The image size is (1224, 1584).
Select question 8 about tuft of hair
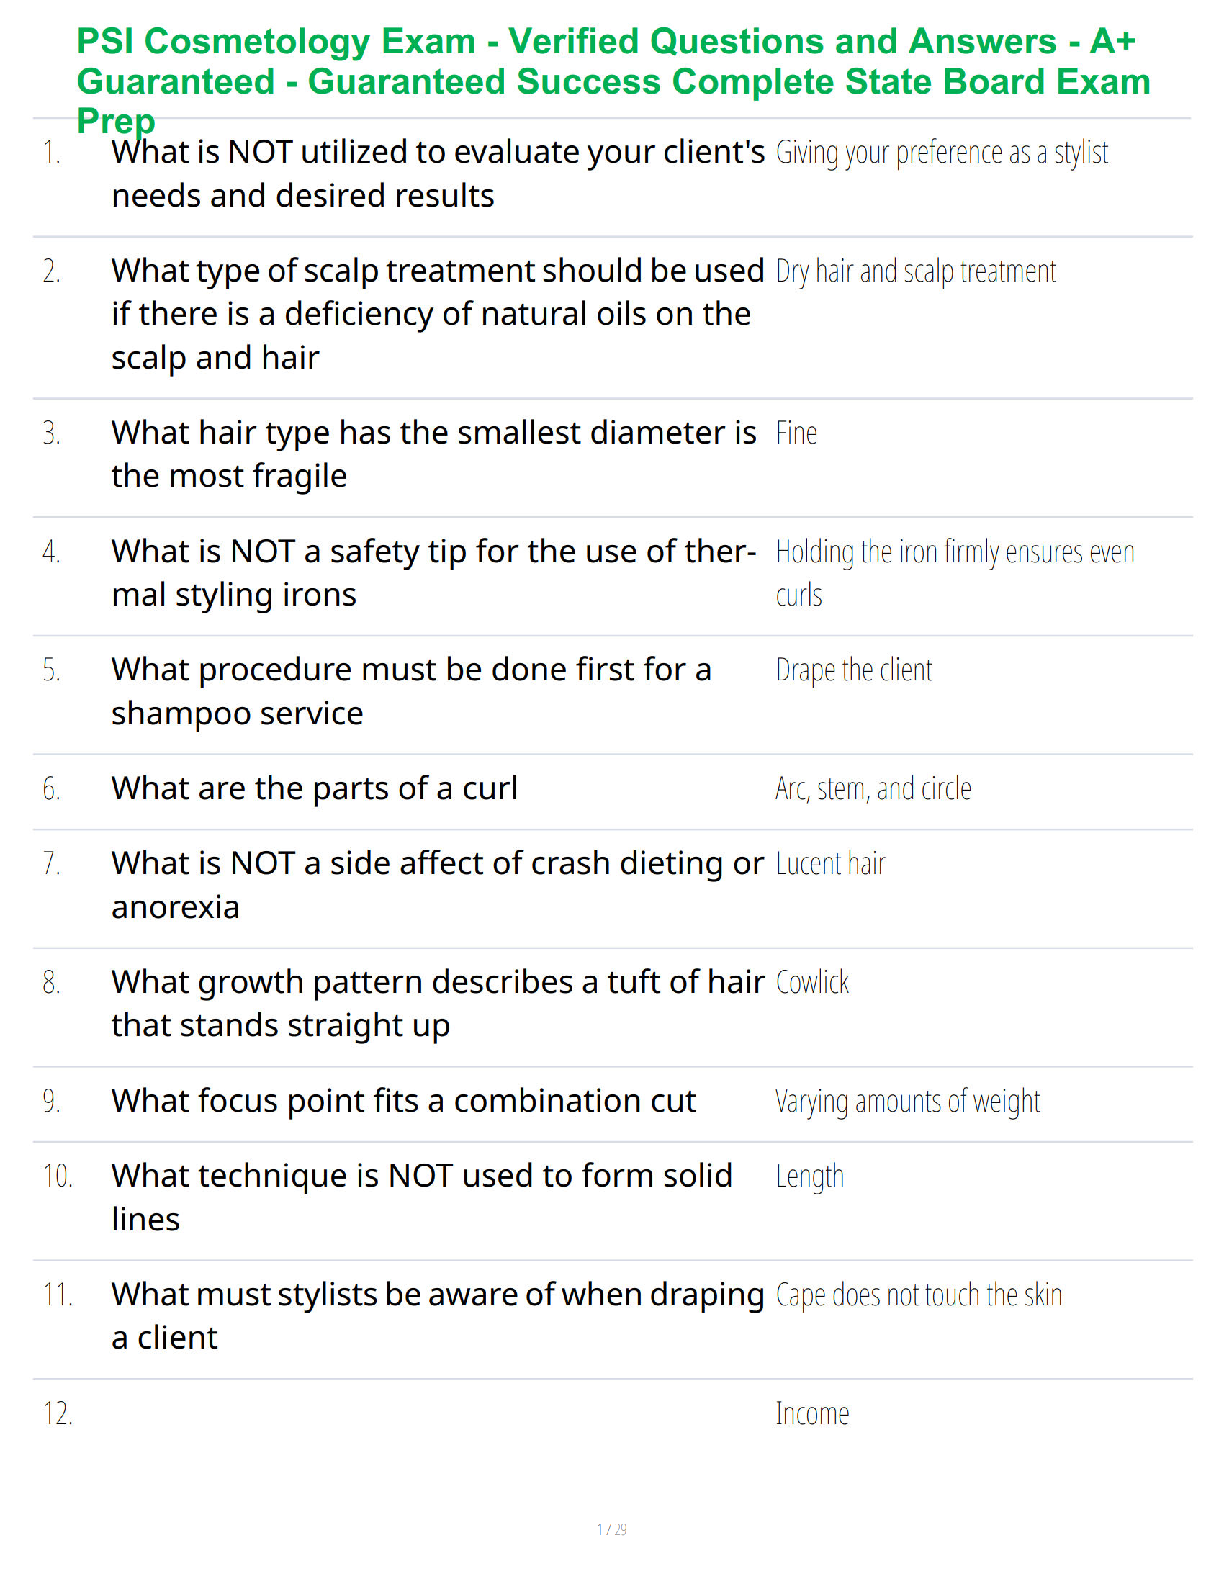pos(438,1004)
